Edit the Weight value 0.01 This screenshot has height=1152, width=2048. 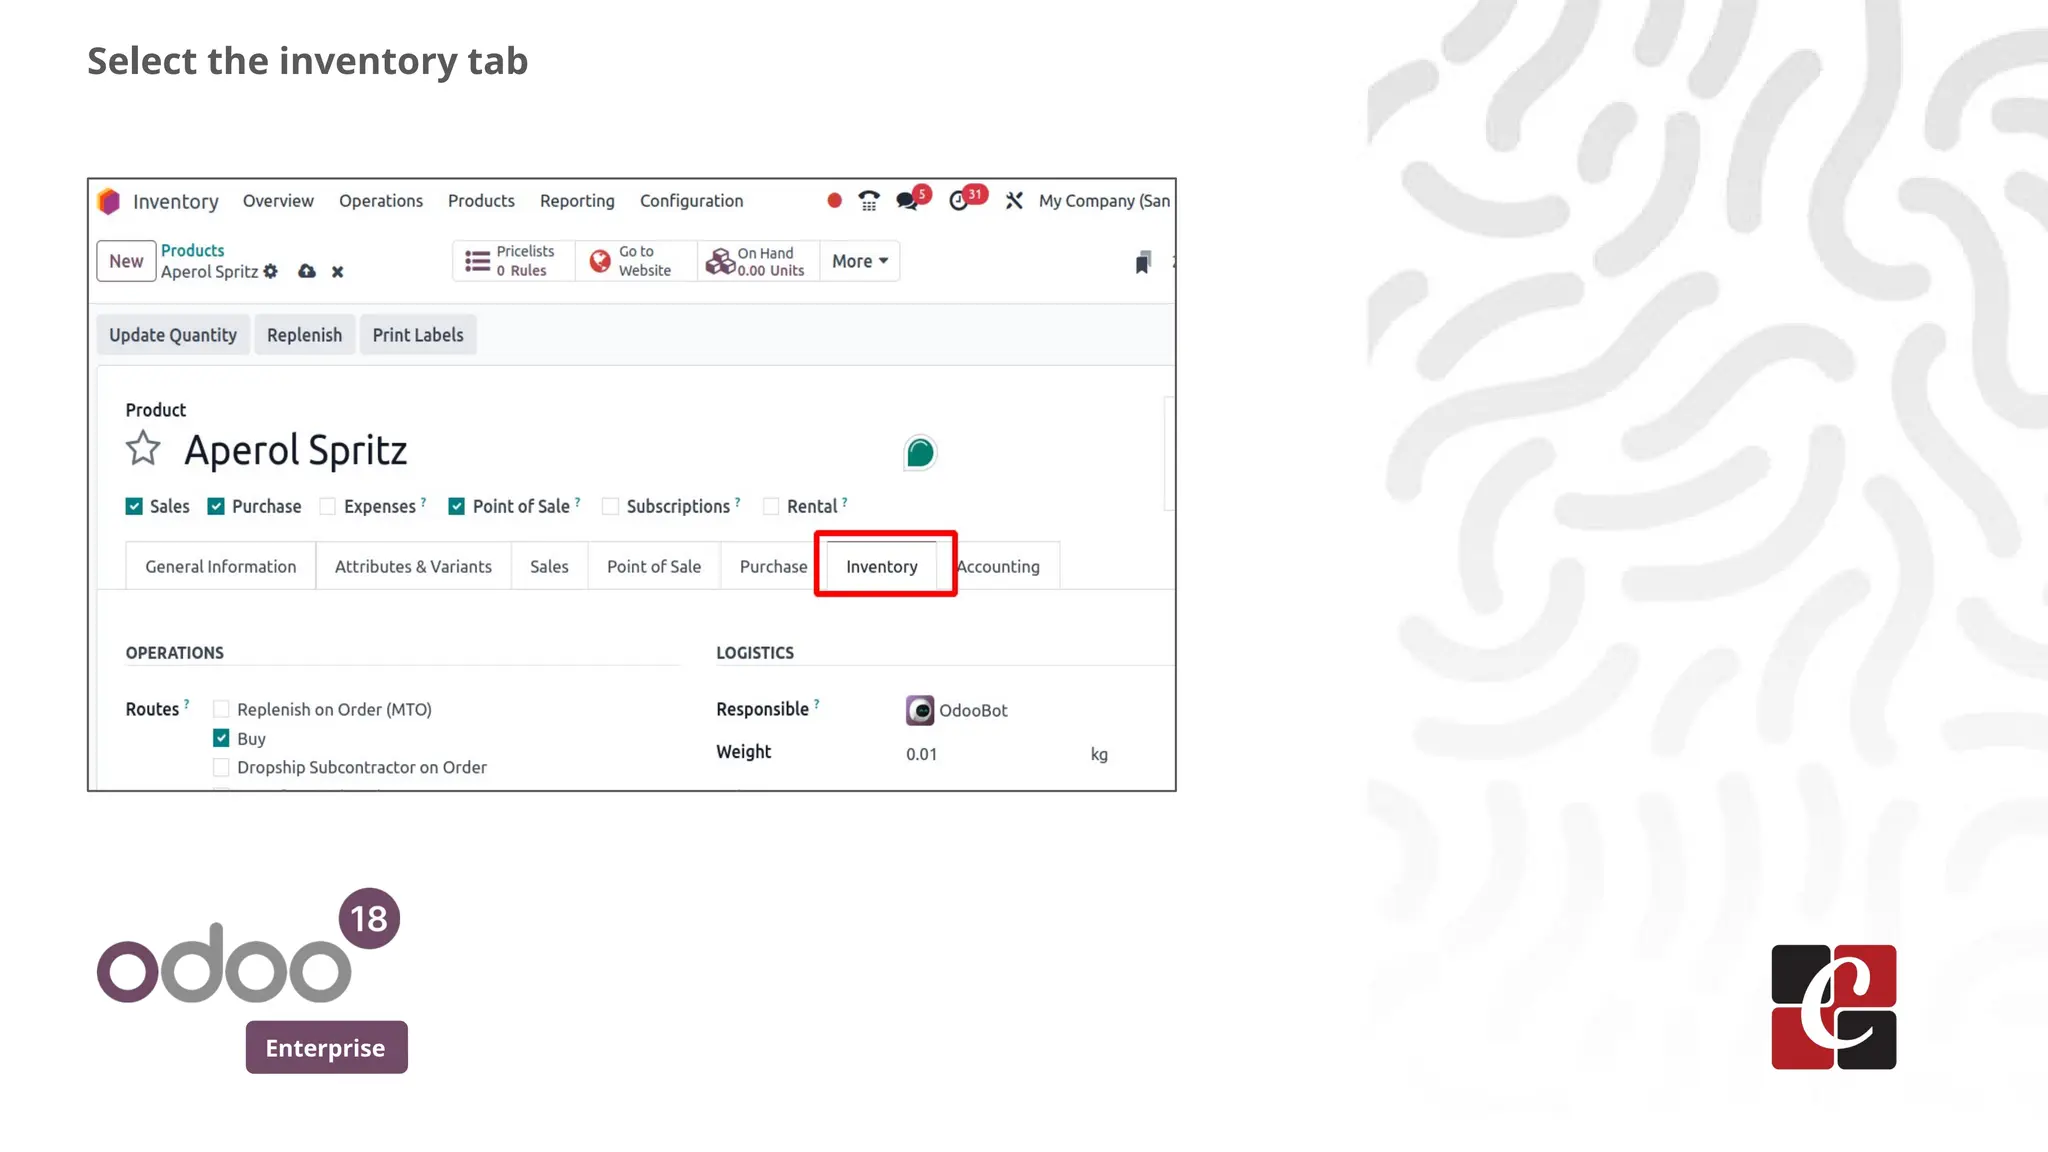click(x=922, y=754)
